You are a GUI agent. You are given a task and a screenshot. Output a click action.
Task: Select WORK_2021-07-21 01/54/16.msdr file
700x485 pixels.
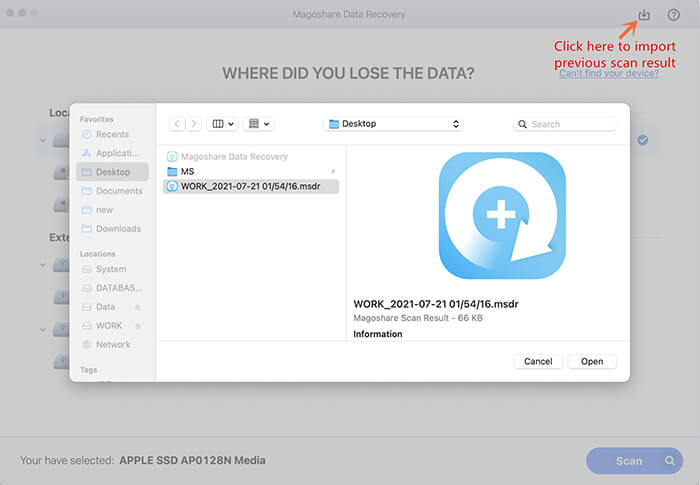(x=251, y=186)
